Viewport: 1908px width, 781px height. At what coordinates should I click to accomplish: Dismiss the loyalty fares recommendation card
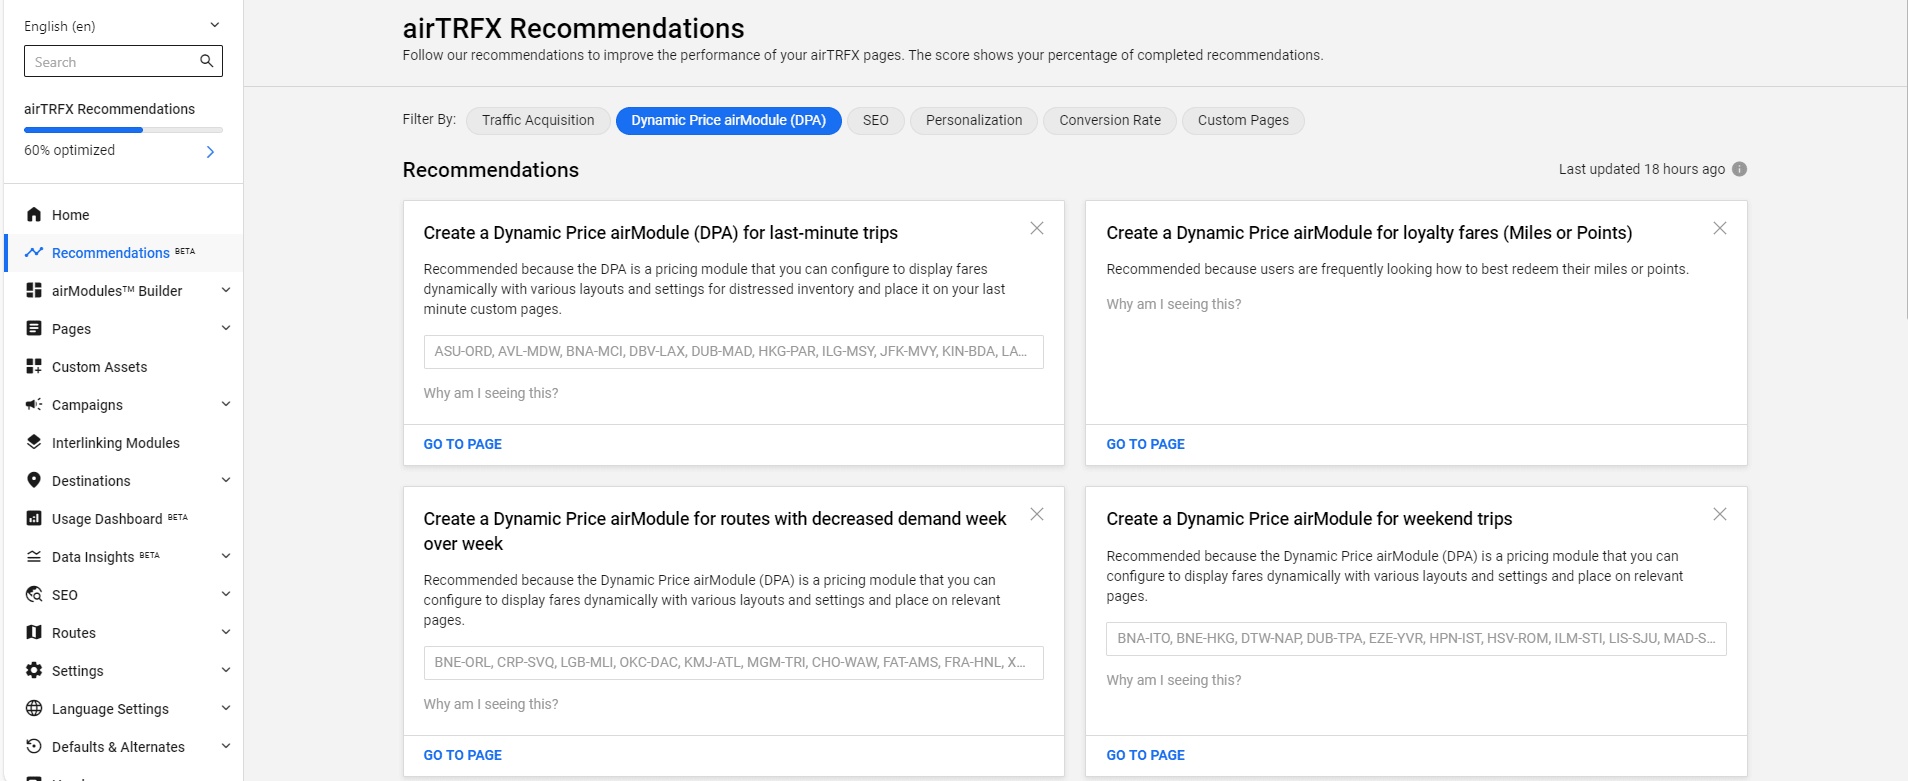coord(1720,228)
